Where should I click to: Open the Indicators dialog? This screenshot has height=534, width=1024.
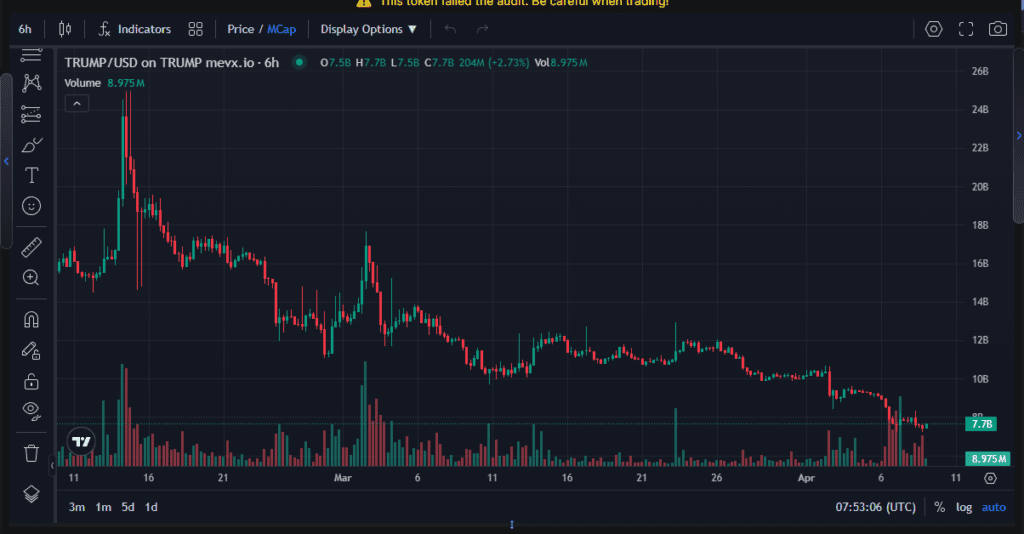135,29
